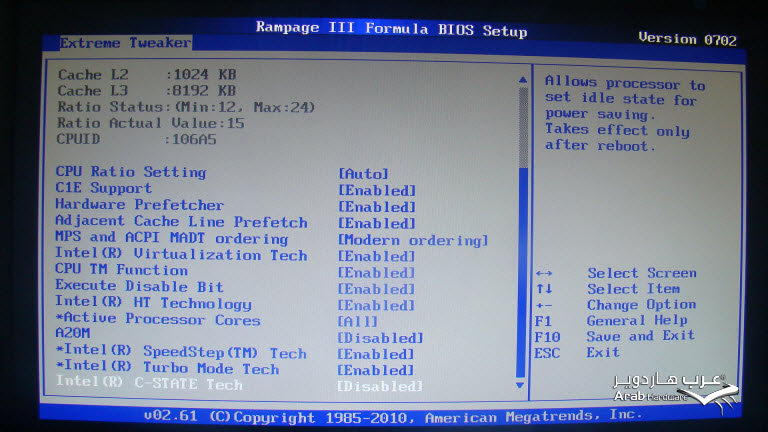Click the scrollbar up arrow
This screenshot has height=432, width=768.
(x=523, y=79)
